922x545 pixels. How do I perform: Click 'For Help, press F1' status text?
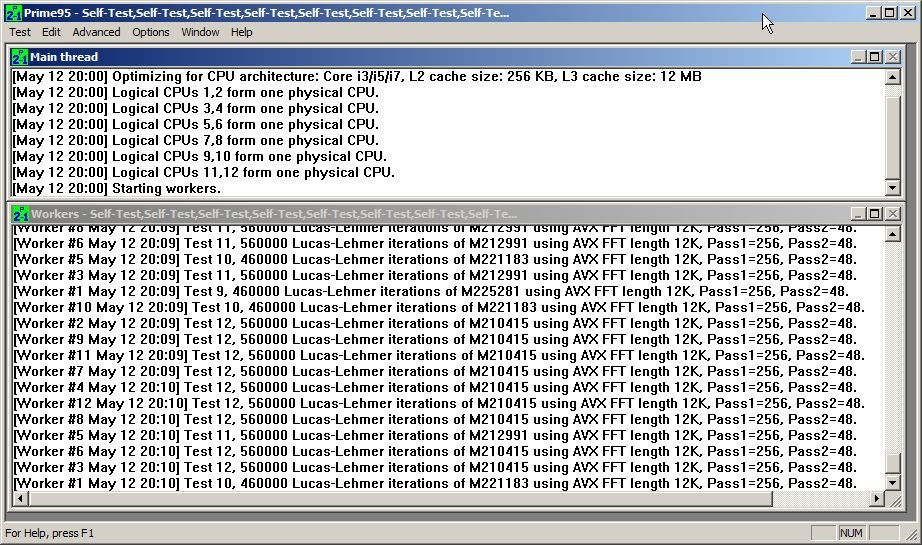(x=49, y=533)
